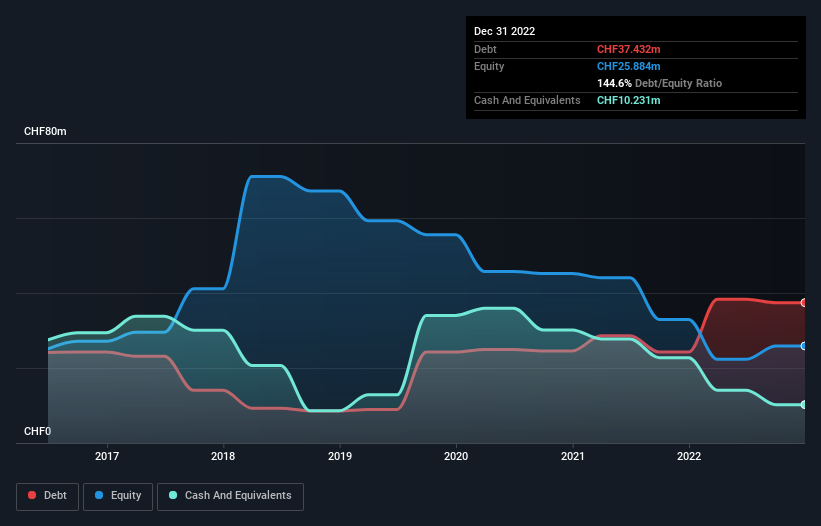The width and height of the screenshot is (821, 526).
Task: Click the CHF0 y-axis label
Action: pos(38,431)
